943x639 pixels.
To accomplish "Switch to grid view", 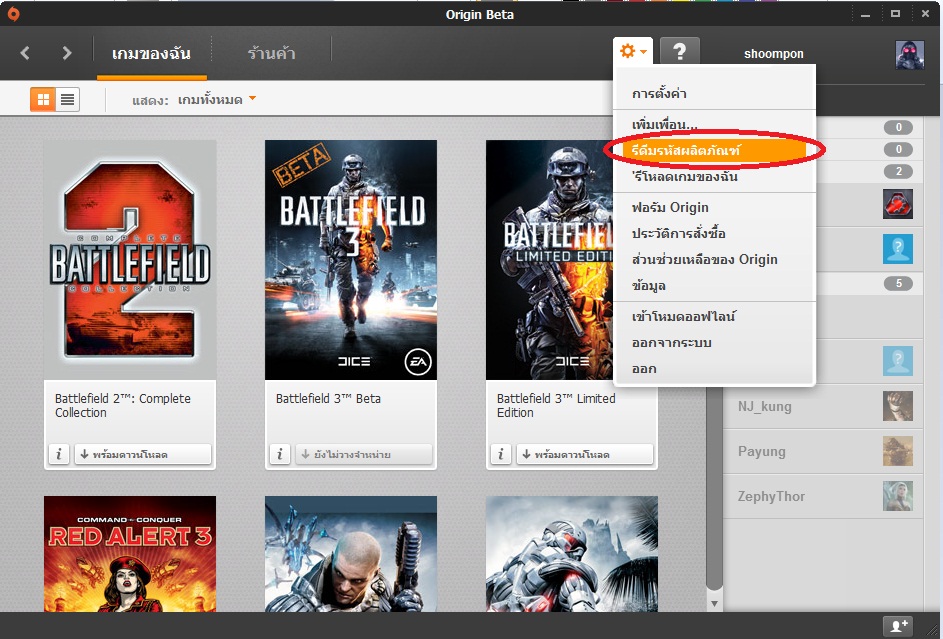I will [43, 100].
